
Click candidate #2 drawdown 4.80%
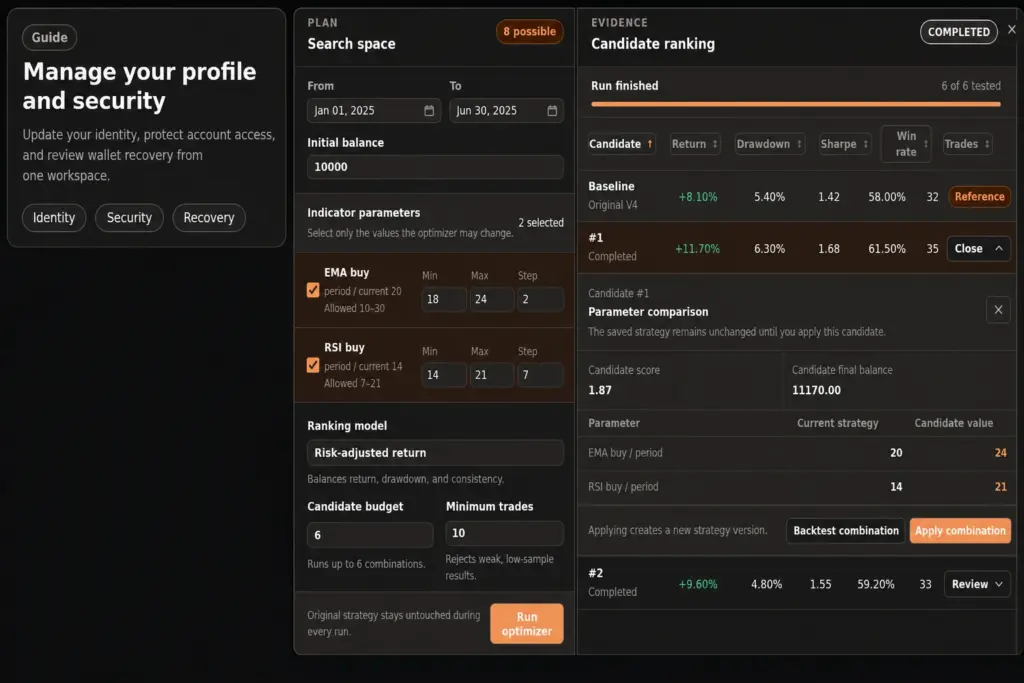(x=766, y=584)
